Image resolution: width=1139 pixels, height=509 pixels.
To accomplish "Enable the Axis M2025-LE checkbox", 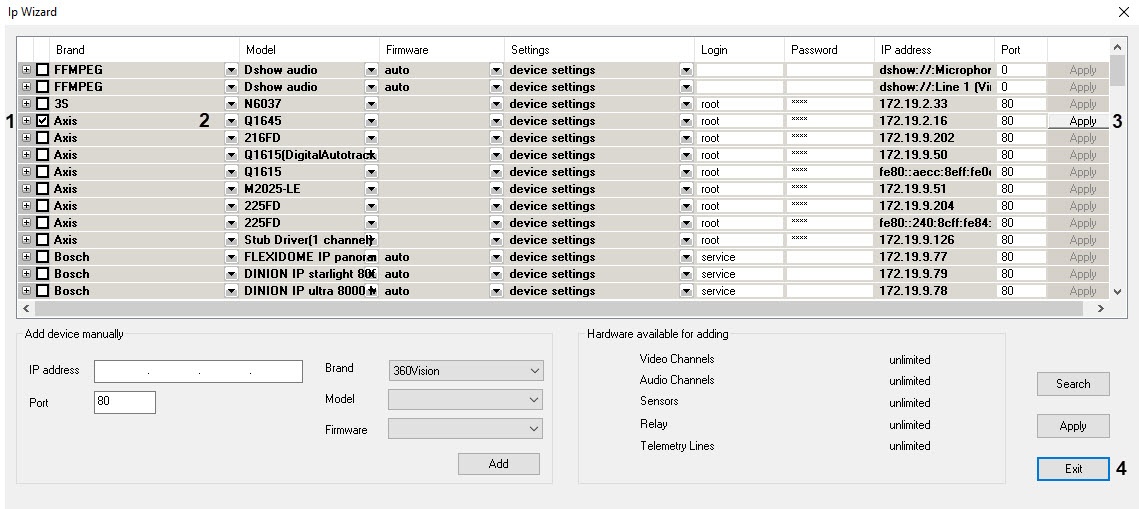I will (43, 189).
